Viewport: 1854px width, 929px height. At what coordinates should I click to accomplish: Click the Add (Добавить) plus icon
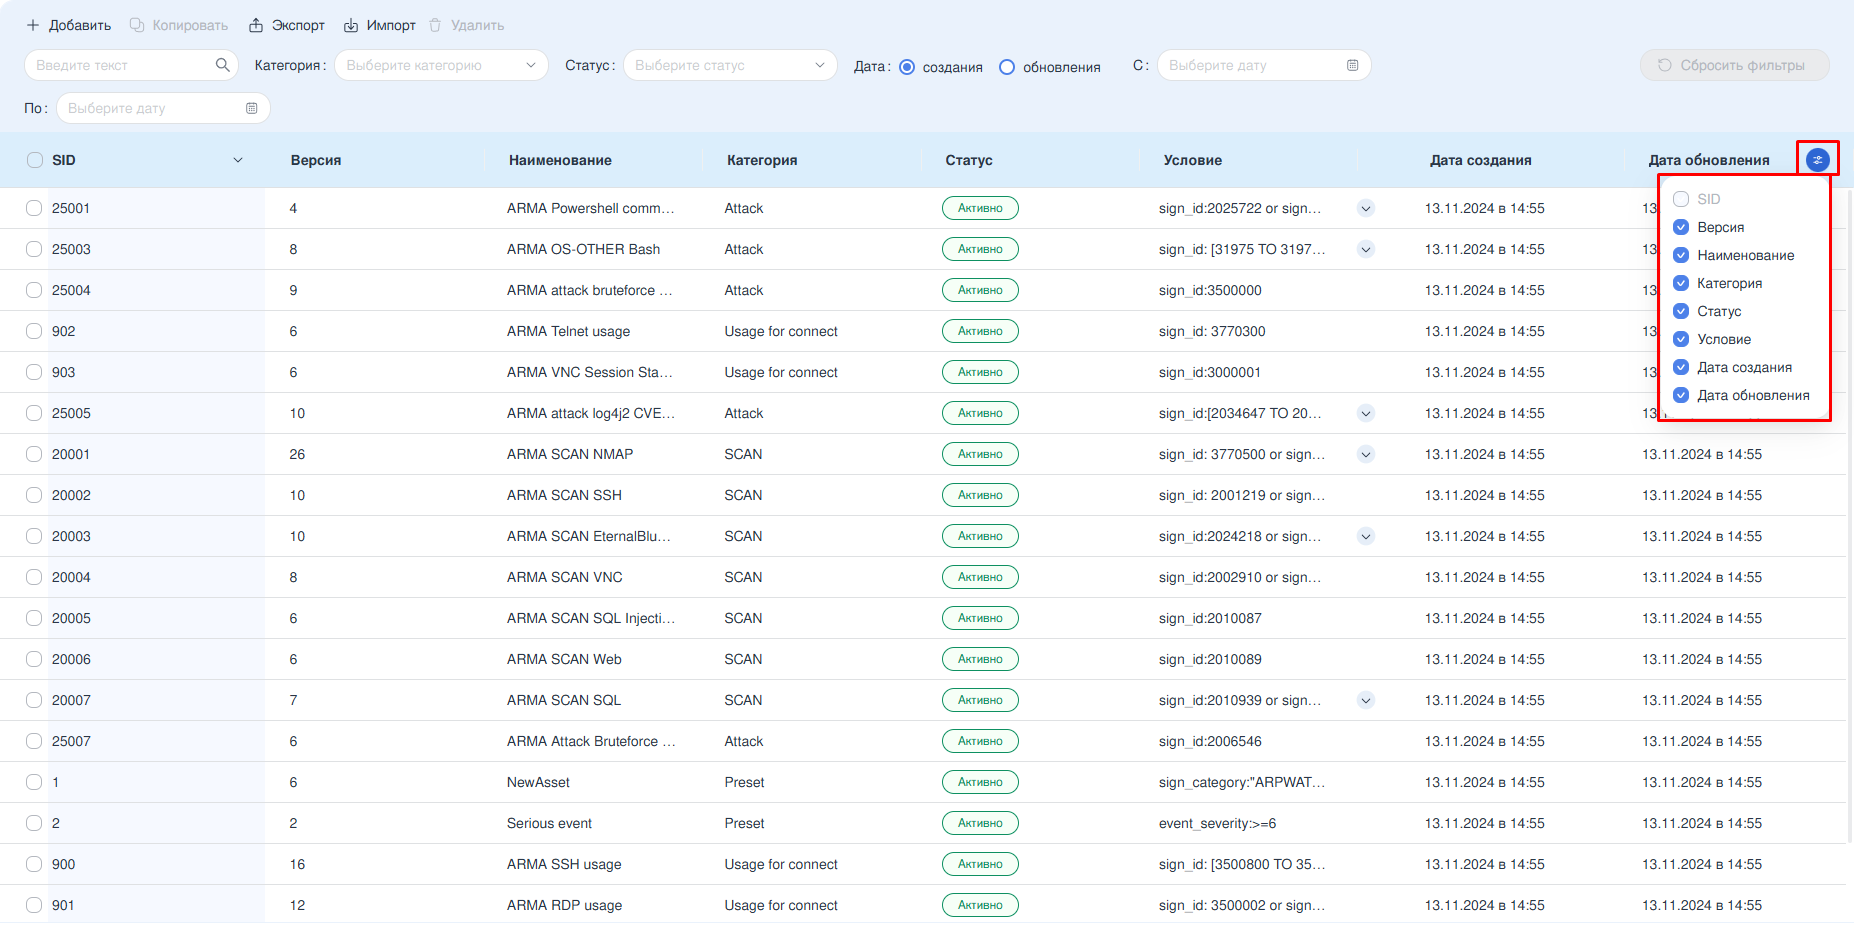tap(33, 25)
